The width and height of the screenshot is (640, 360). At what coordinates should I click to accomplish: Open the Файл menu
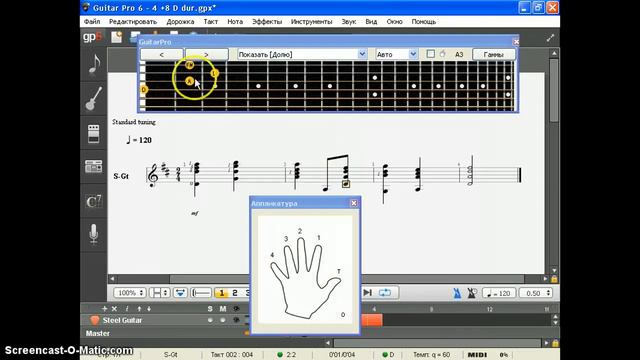(92, 22)
